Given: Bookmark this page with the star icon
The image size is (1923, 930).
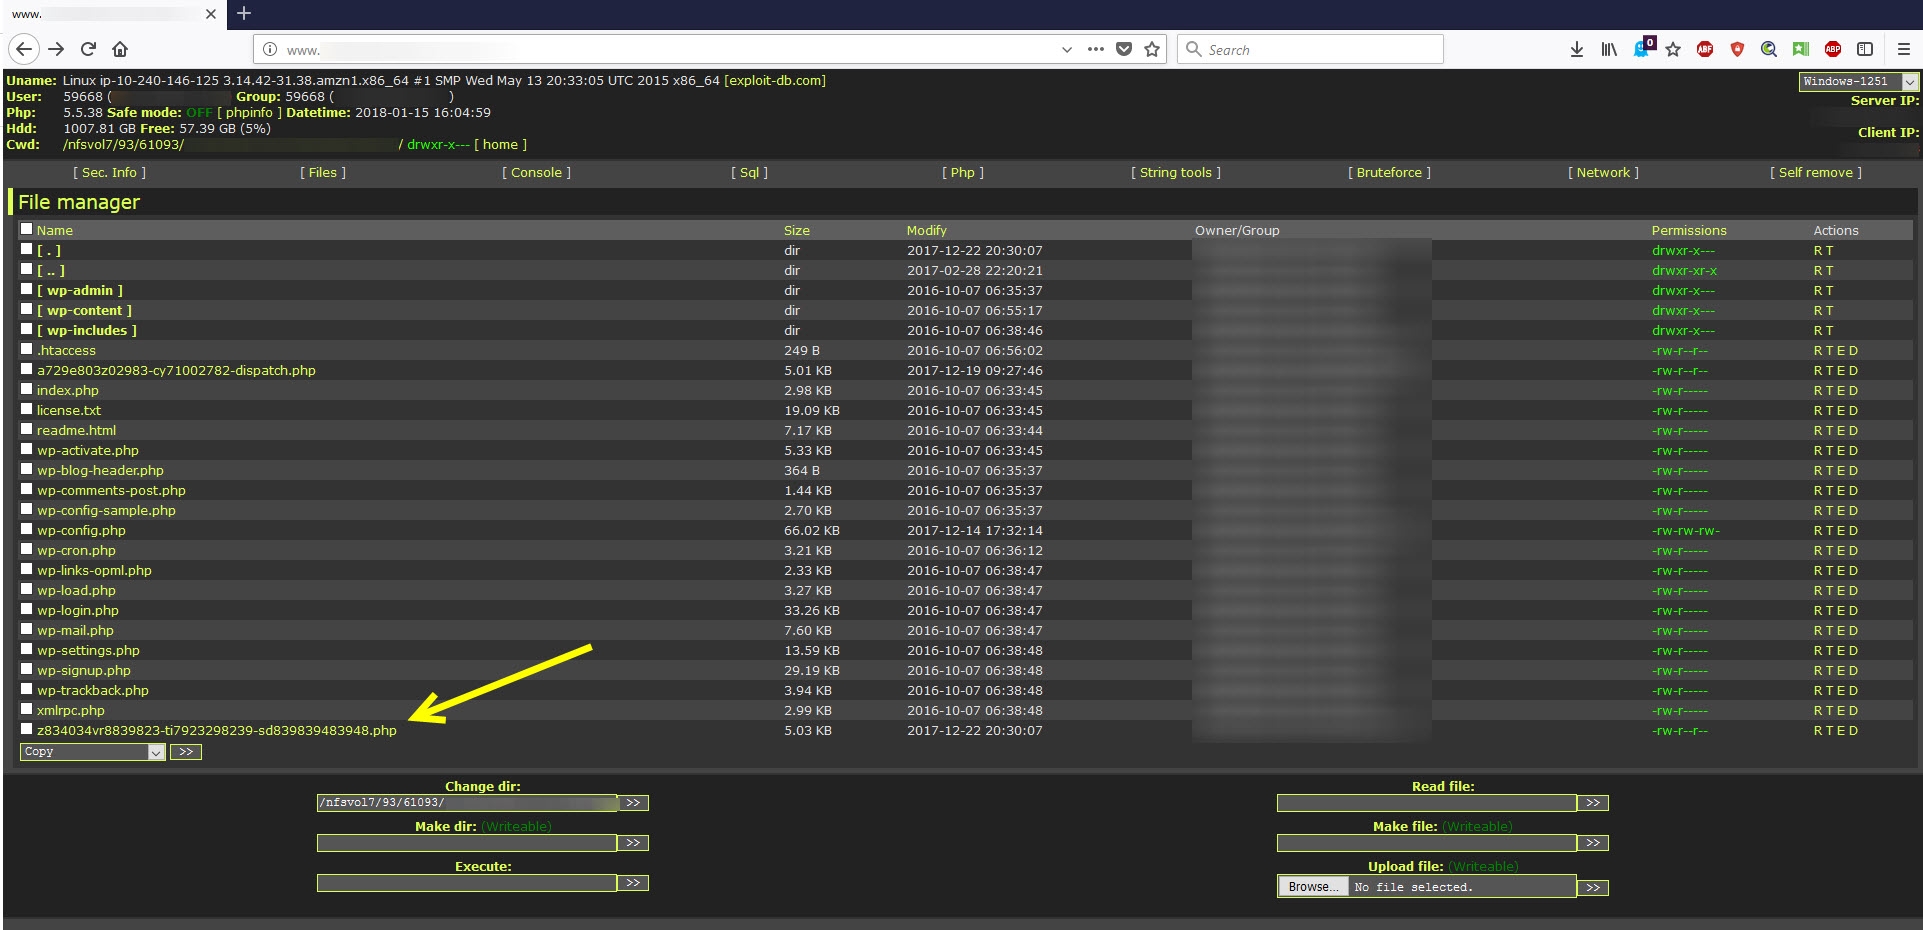Looking at the screenshot, I should tap(1152, 49).
